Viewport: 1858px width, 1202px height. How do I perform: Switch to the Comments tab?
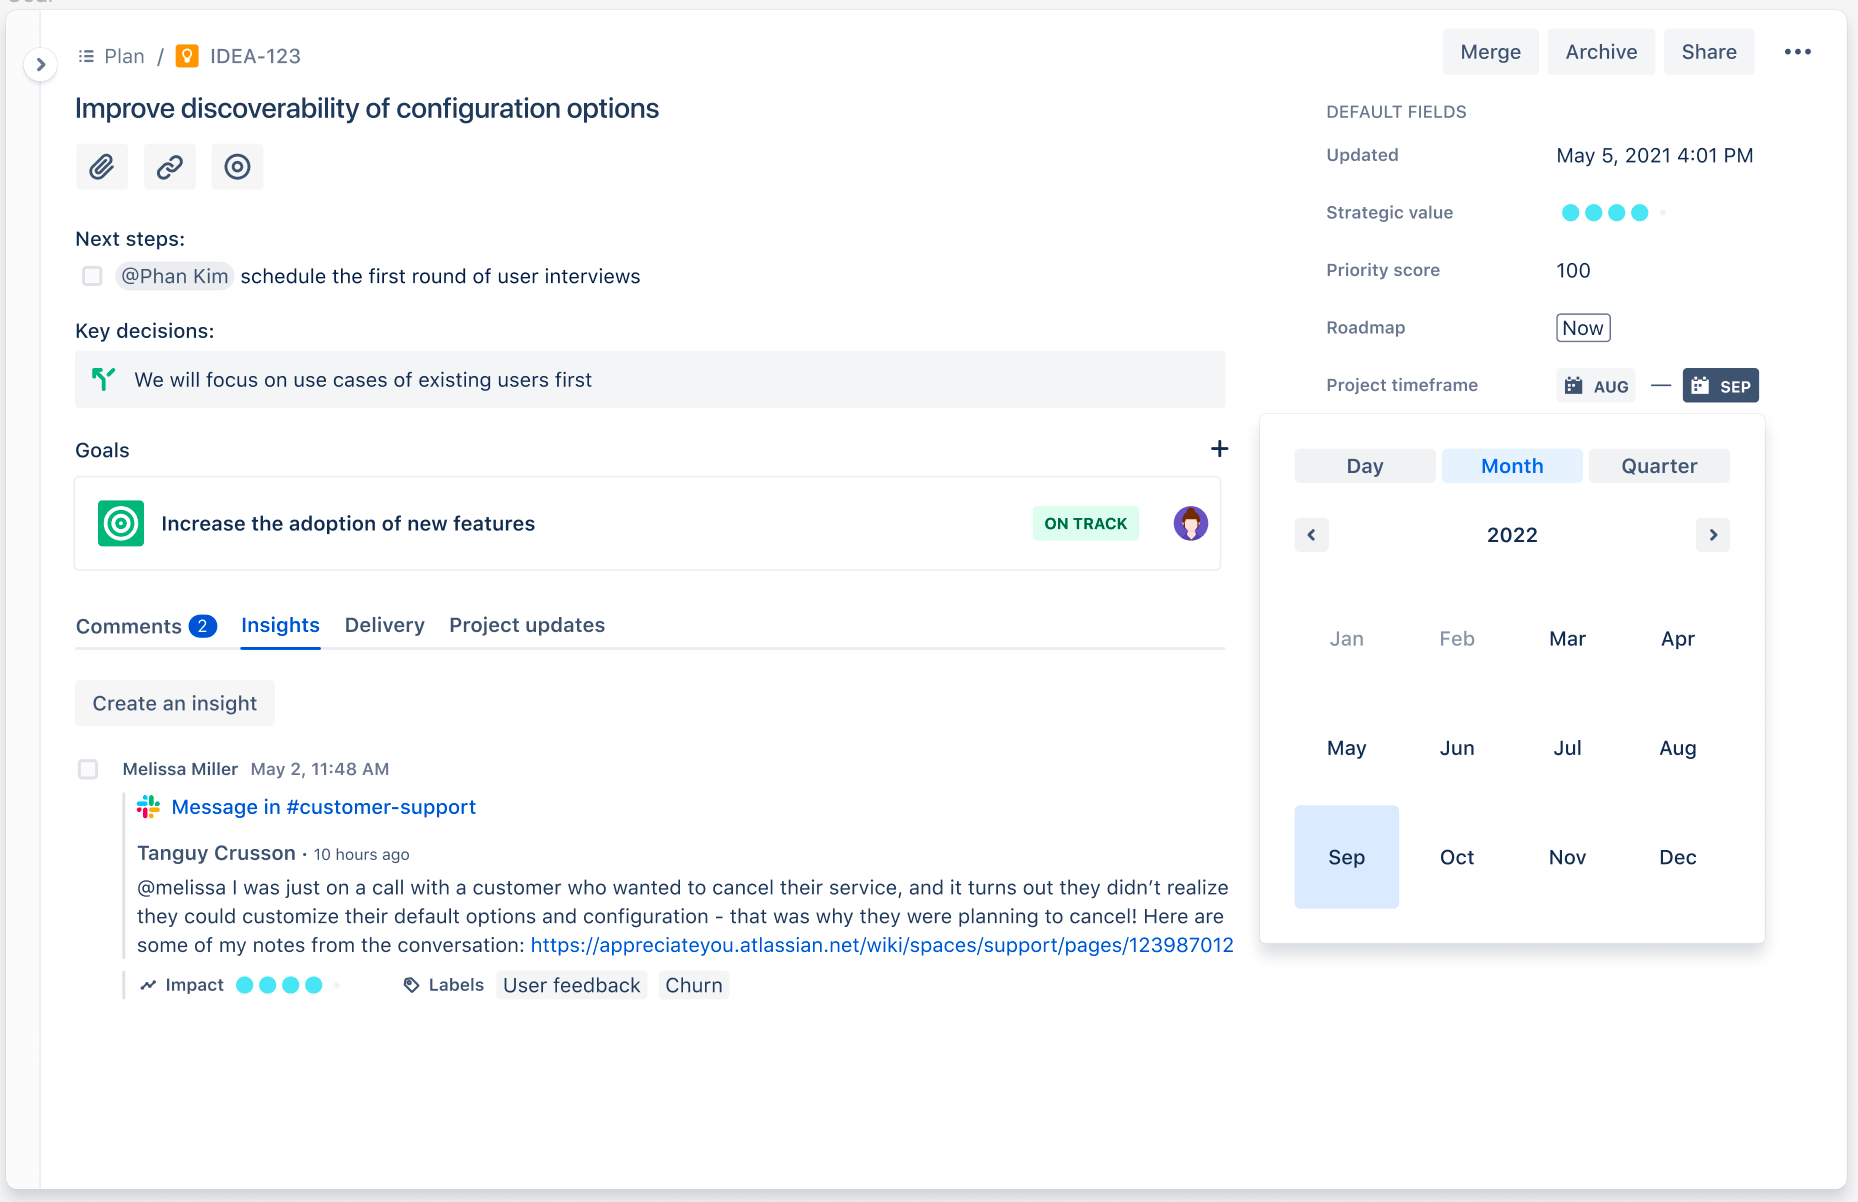[x=129, y=625]
